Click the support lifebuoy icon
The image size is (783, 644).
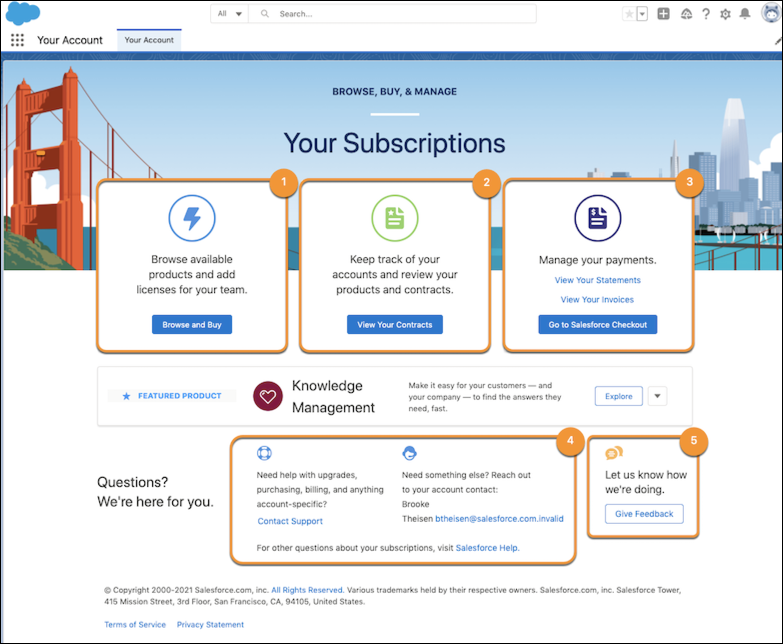[x=264, y=453]
